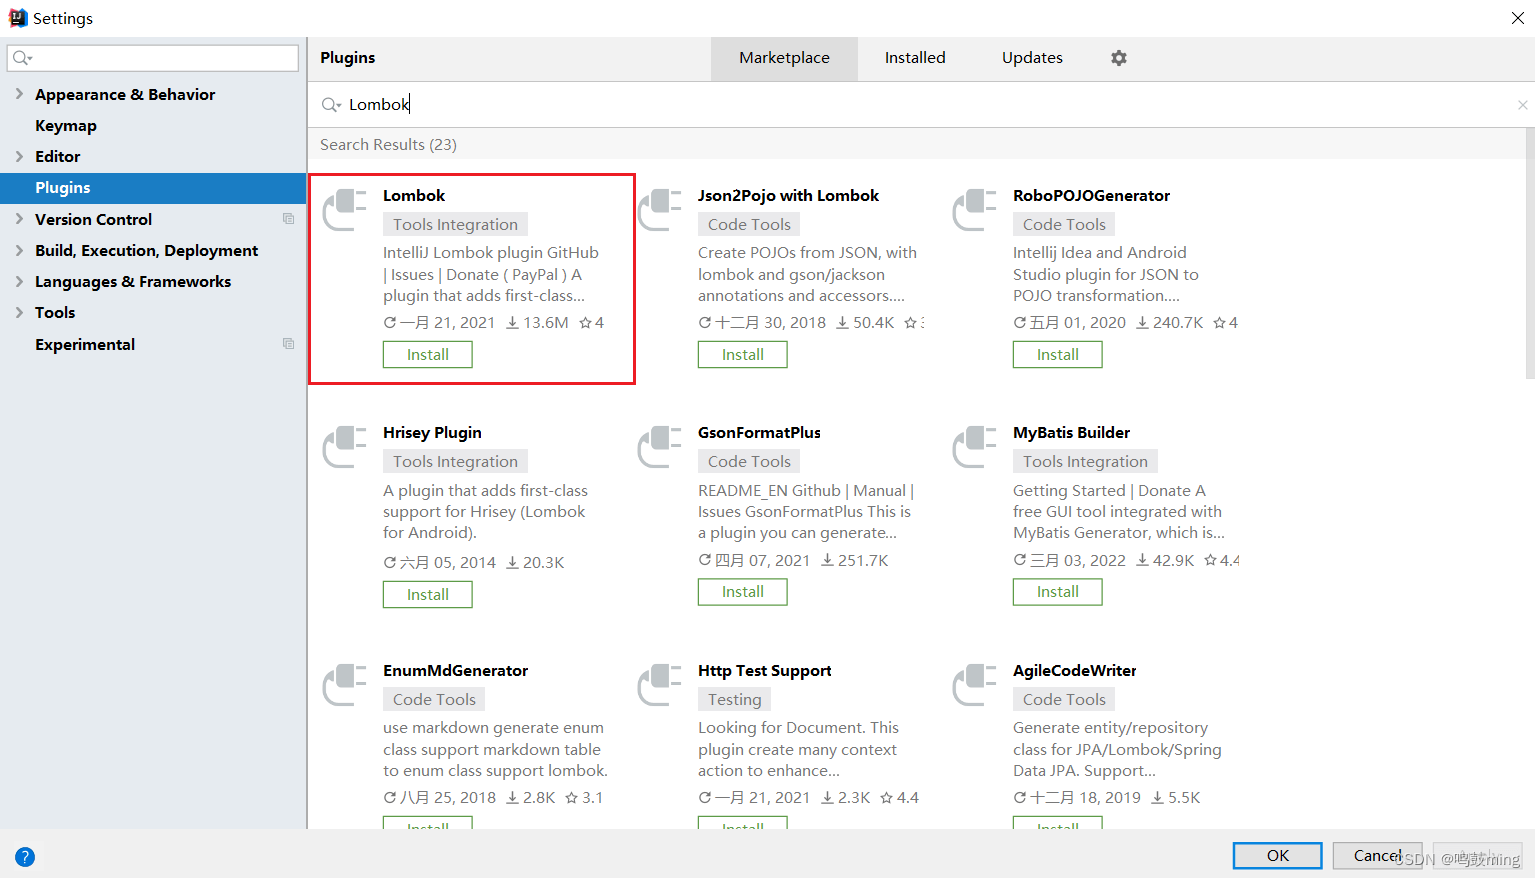Click the IntelliJ Settings window logo

click(18, 18)
